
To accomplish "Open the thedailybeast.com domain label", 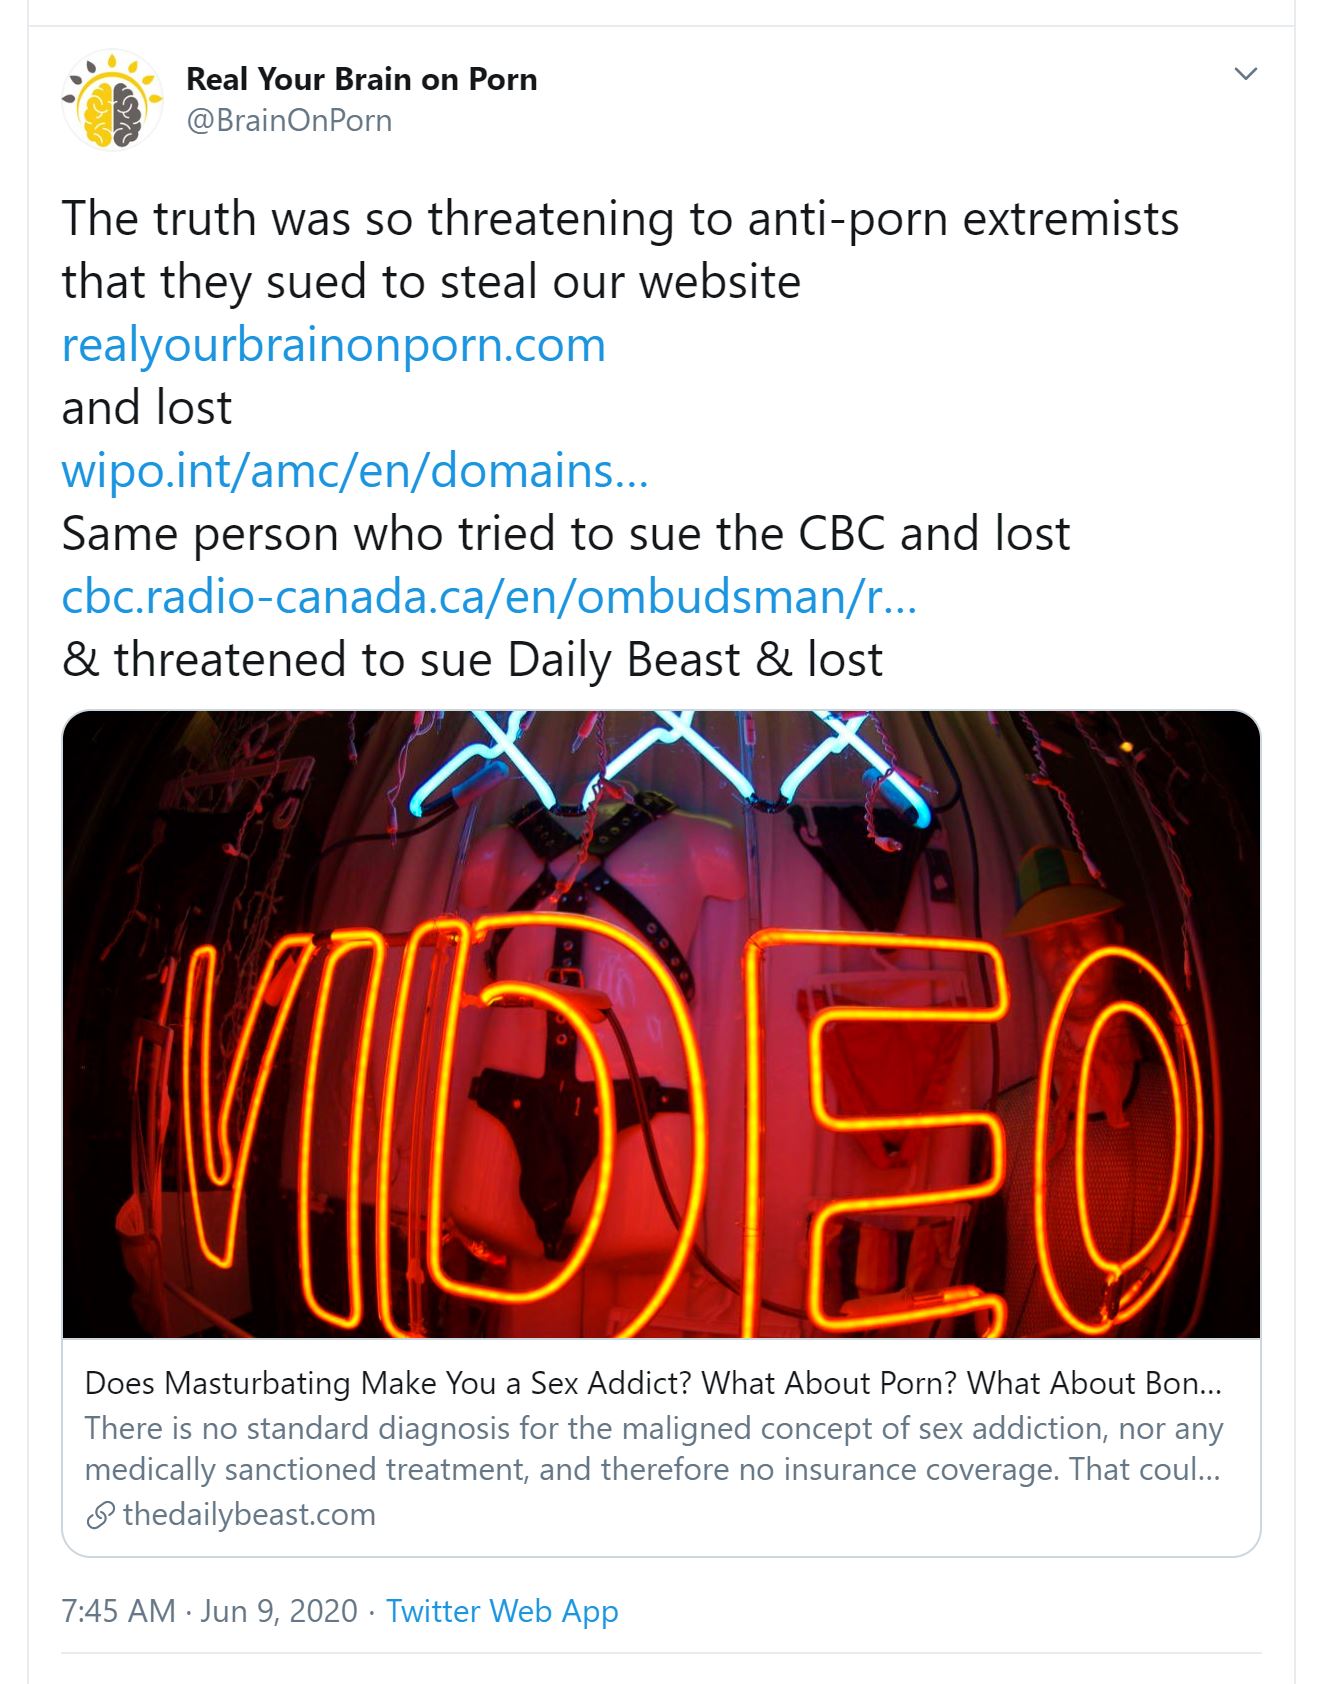I will (249, 1514).
